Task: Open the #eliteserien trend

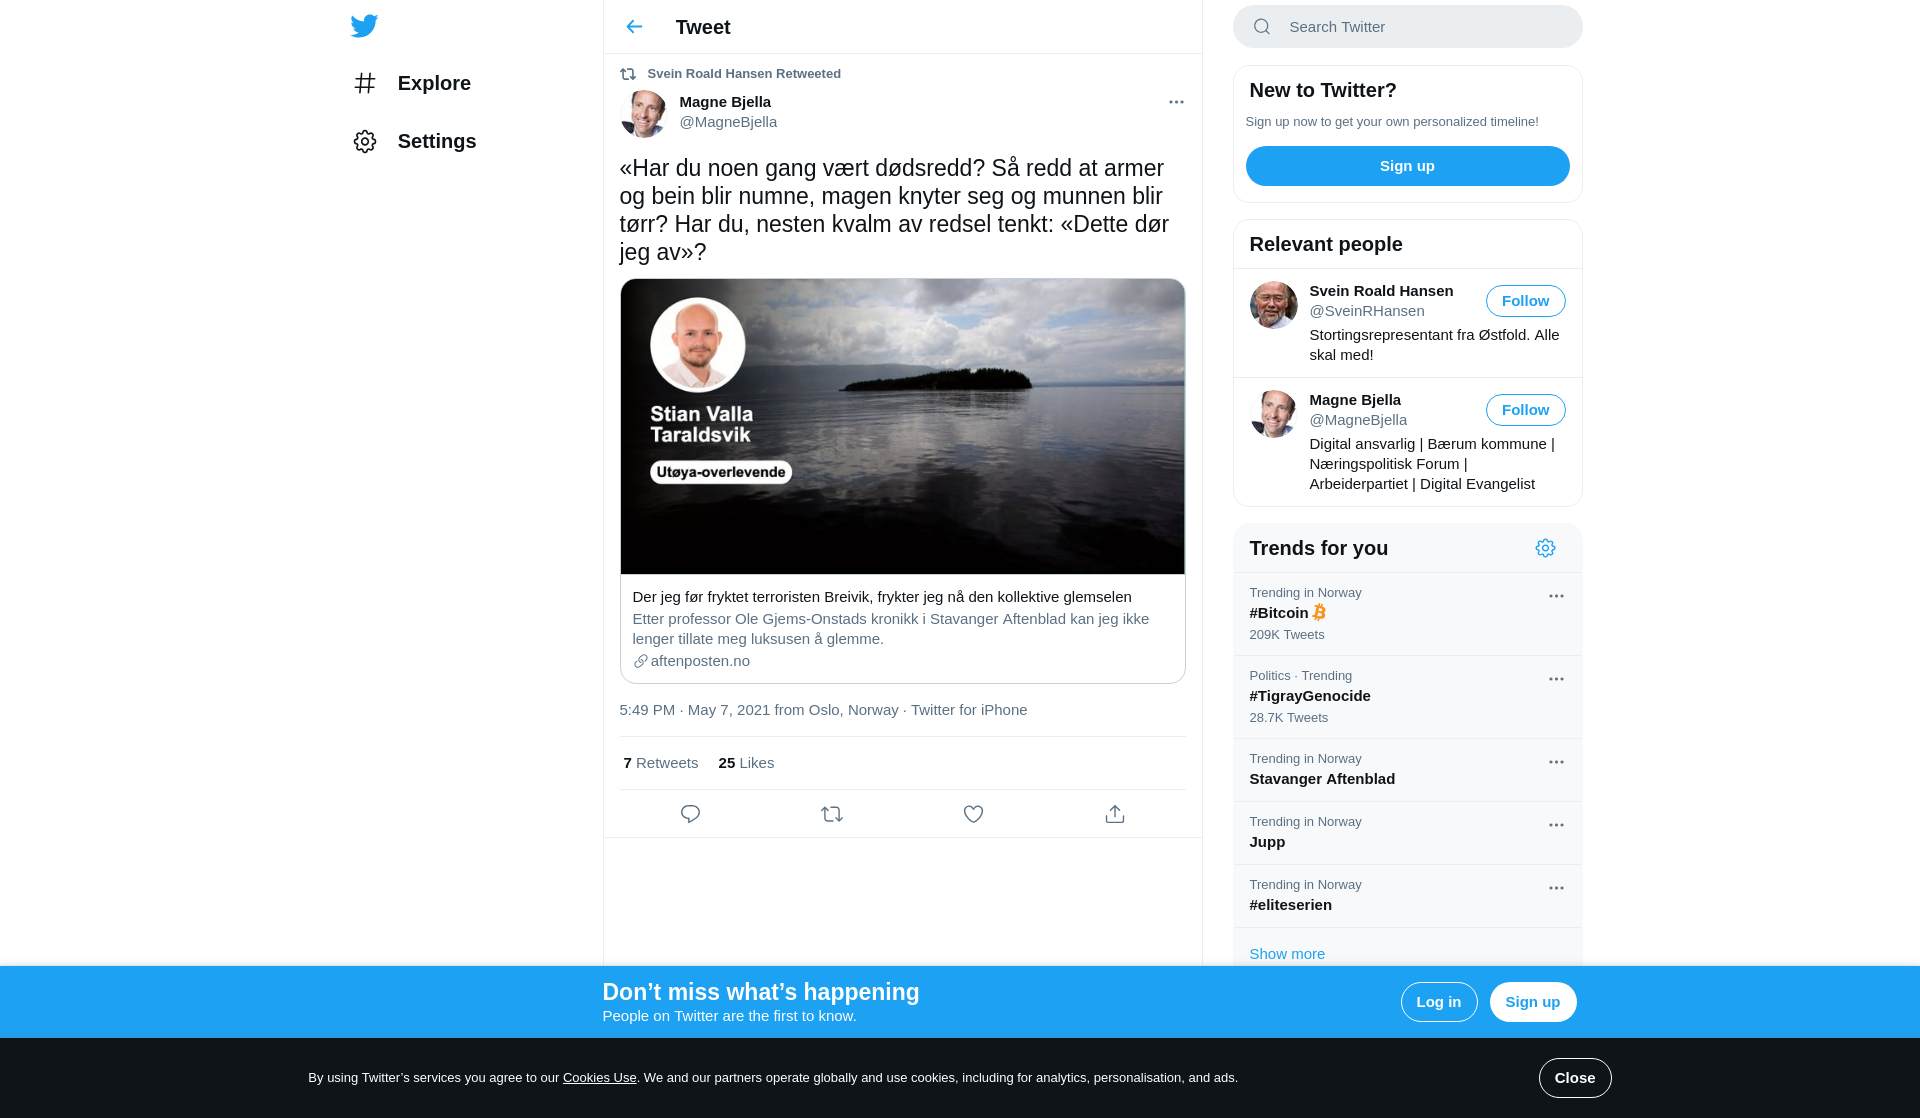Action: click(1407, 896)
